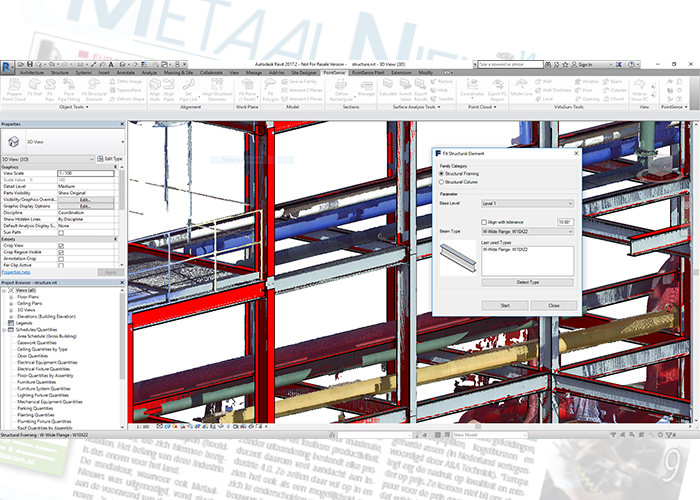This screenshot has height=500, width=700.
Task: Click the Intersect 2 Planes tool
Action: point(302,90)
